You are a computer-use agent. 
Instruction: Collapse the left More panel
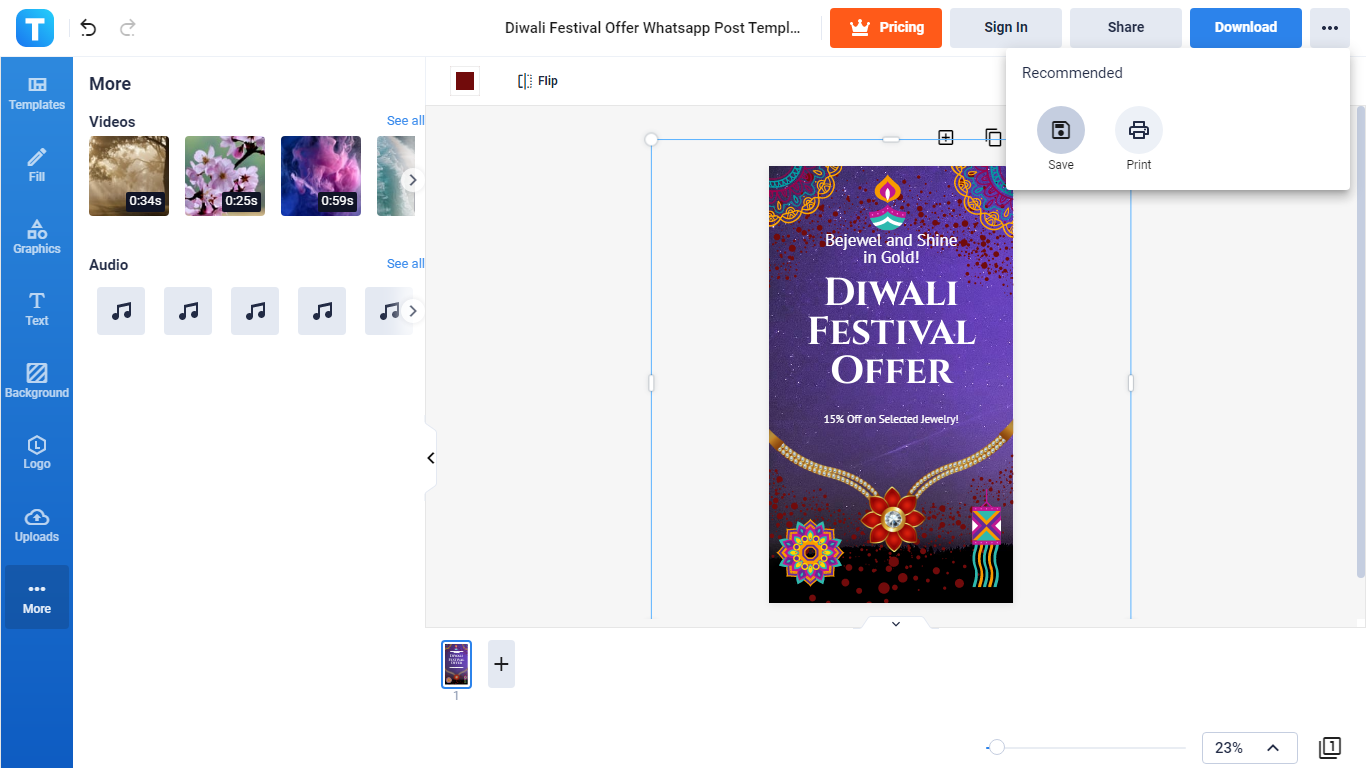[431, 458]
